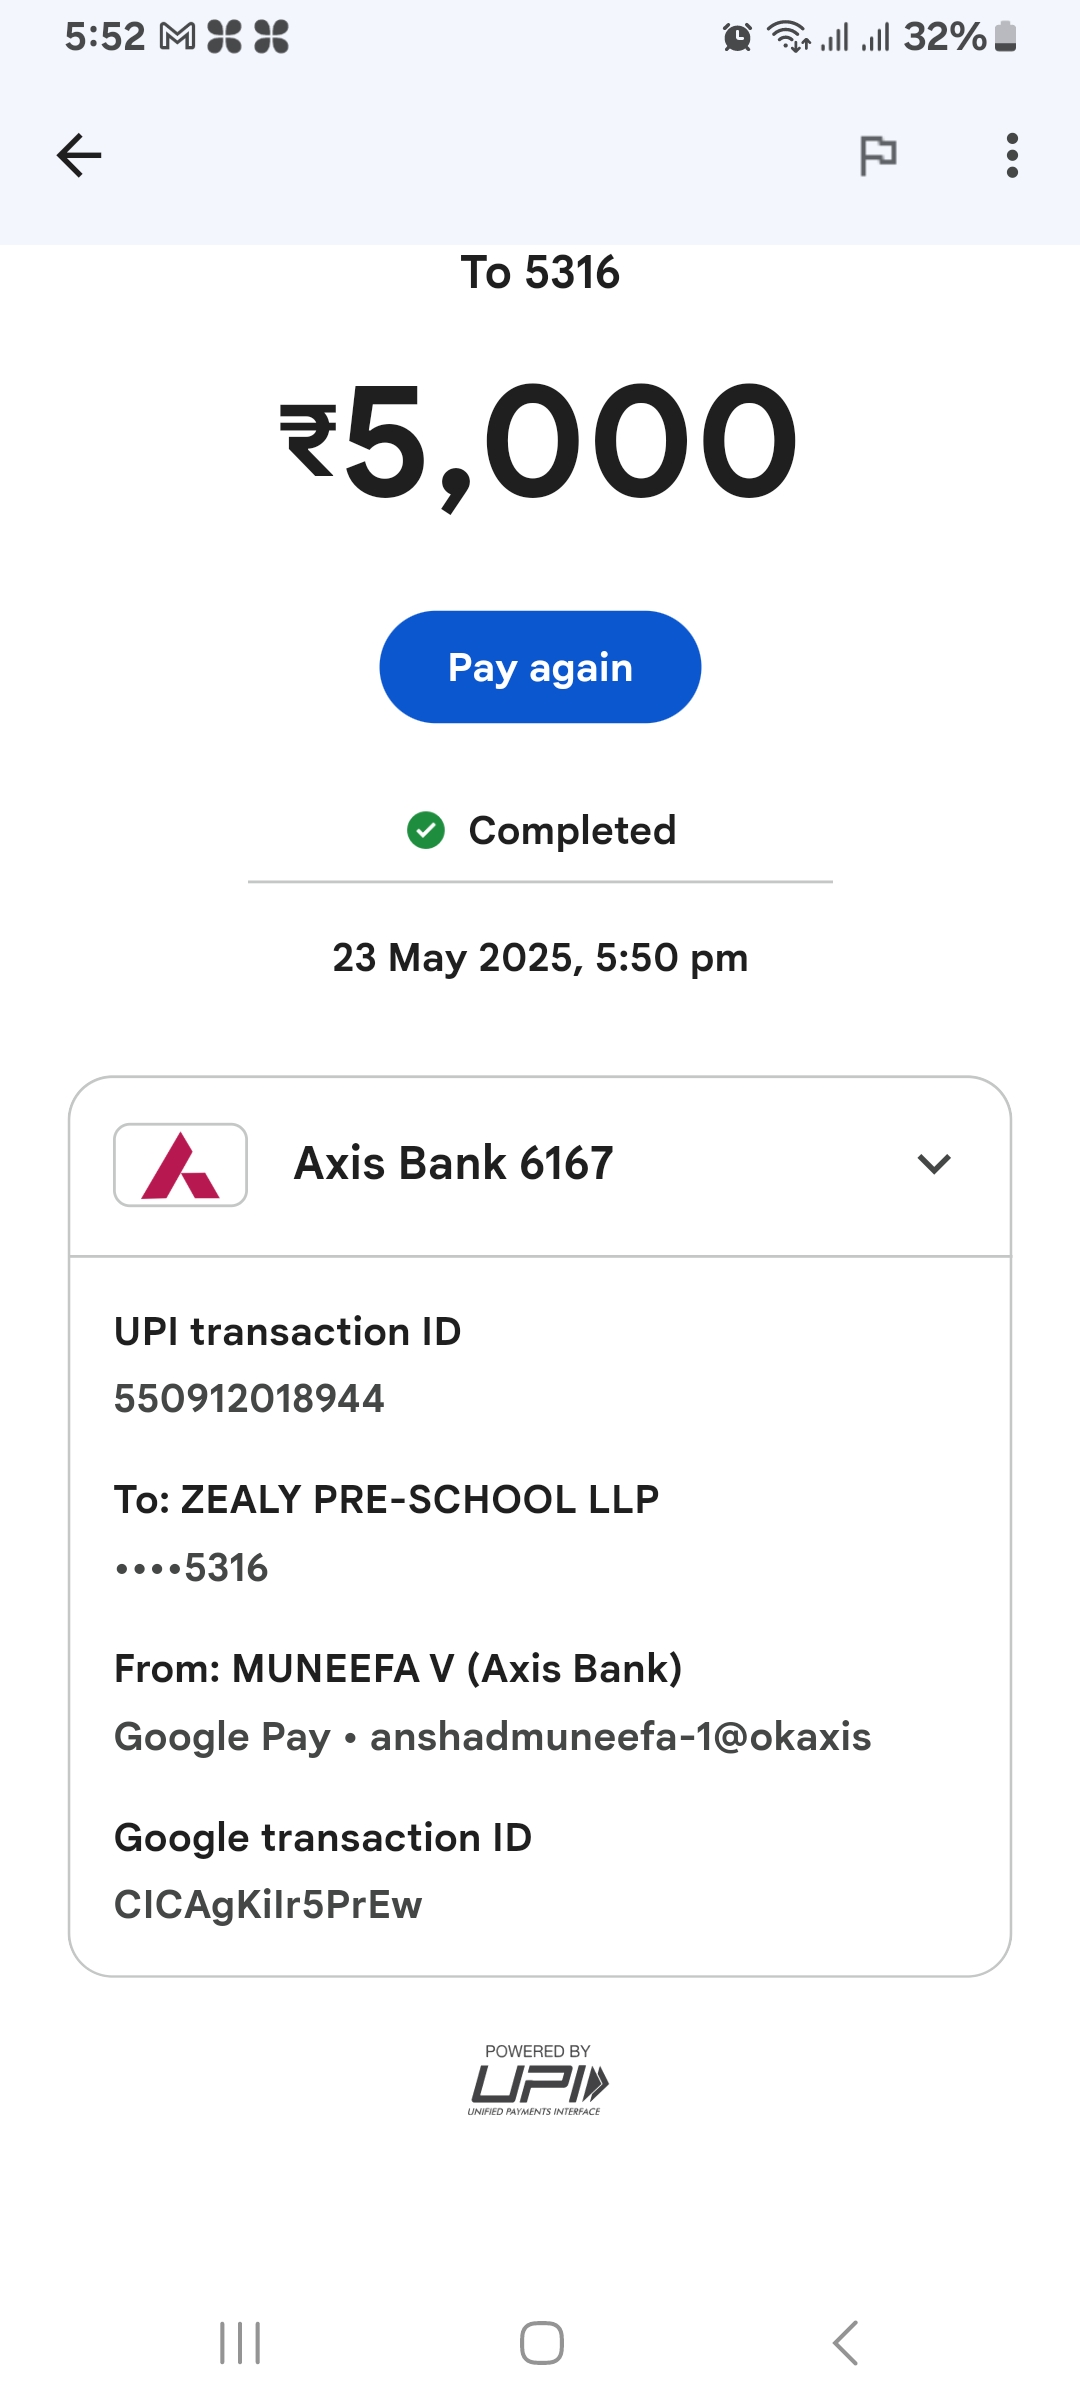Tap the Axis Bank logo
This screenshot has width=1080, height=2408.
point(180,1165)
